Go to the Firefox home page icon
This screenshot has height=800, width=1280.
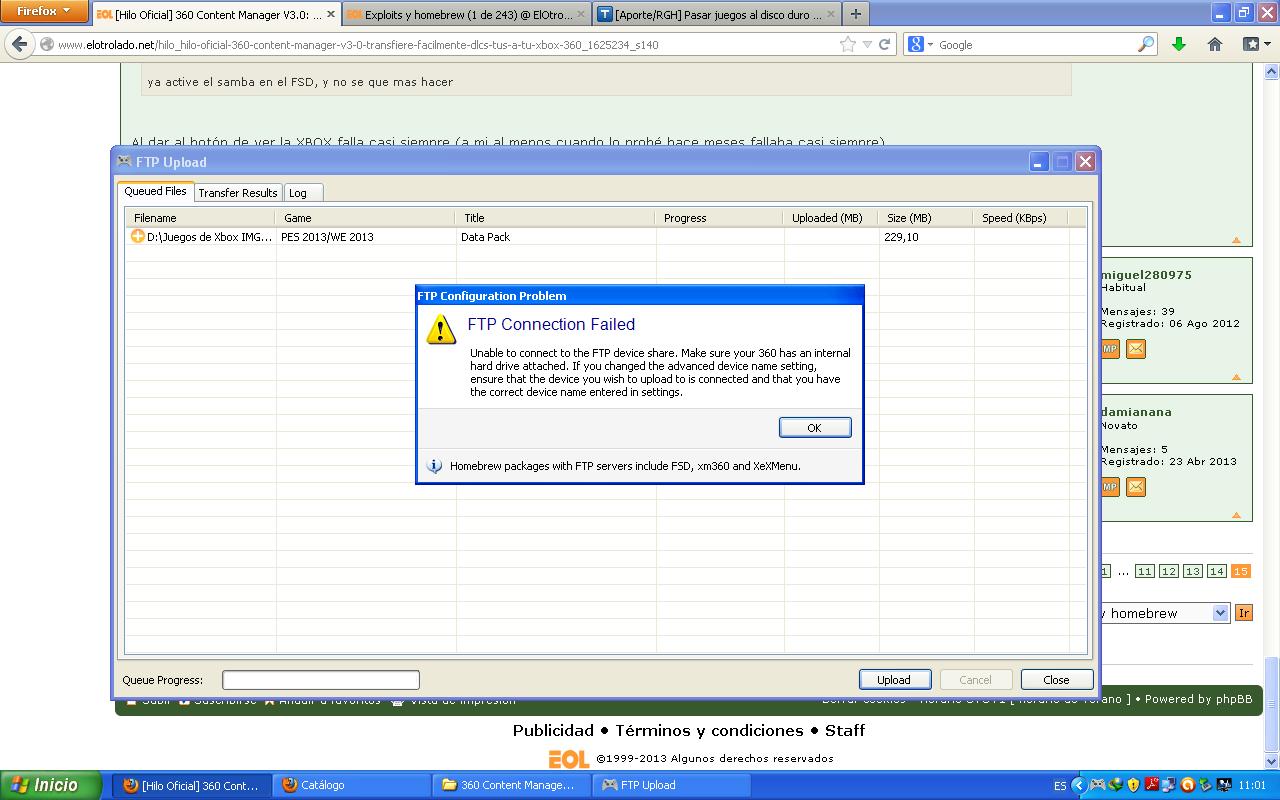1215,45
